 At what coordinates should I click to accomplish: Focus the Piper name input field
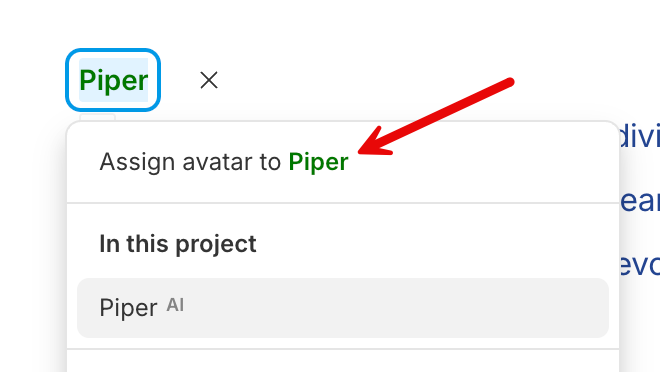click(113, 80)
